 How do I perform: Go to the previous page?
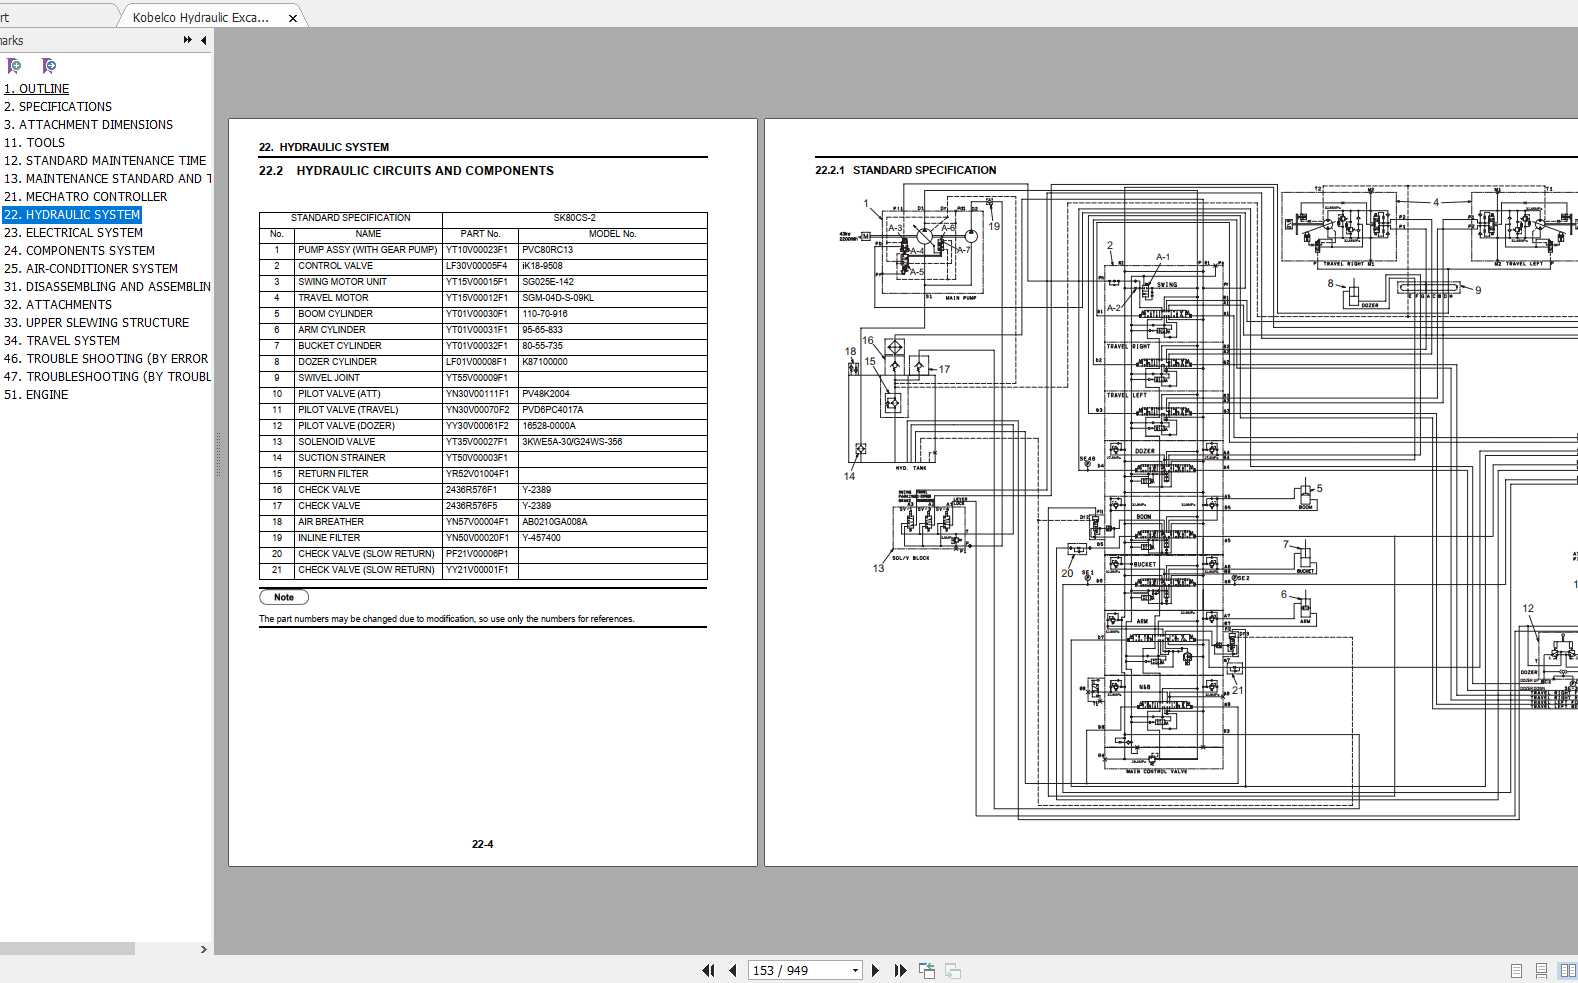pos(733,970)
